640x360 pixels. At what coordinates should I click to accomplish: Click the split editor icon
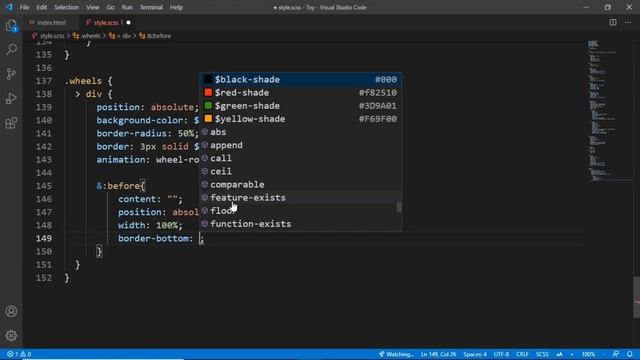[x=613, y=22]
